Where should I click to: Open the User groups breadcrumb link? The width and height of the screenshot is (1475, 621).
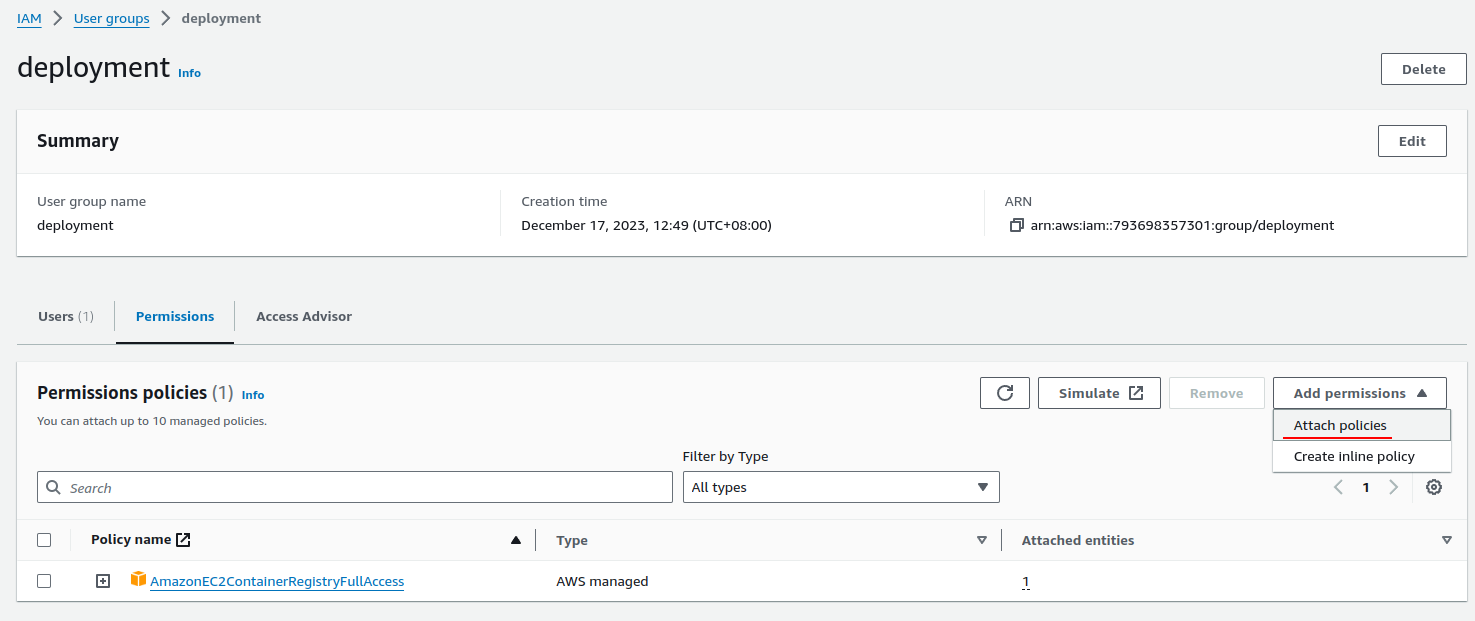click(112, 18)
